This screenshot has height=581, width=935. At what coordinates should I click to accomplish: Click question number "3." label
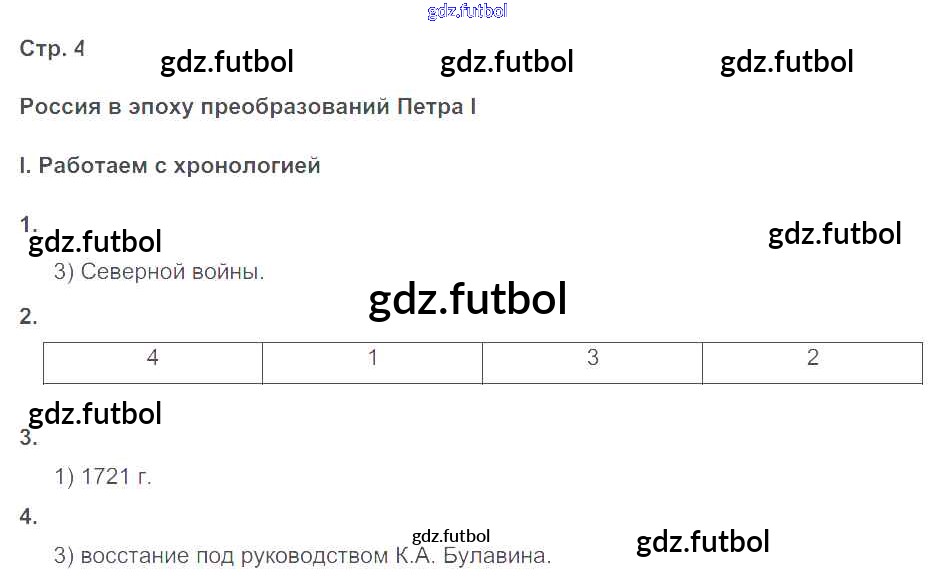click(x=28, y=438)
